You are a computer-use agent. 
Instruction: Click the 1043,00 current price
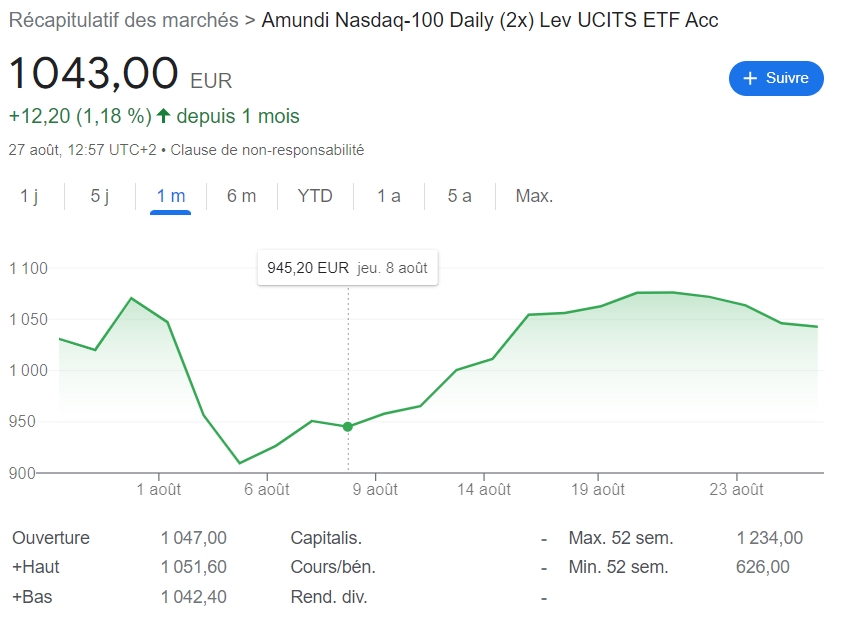tap(94, 73)
